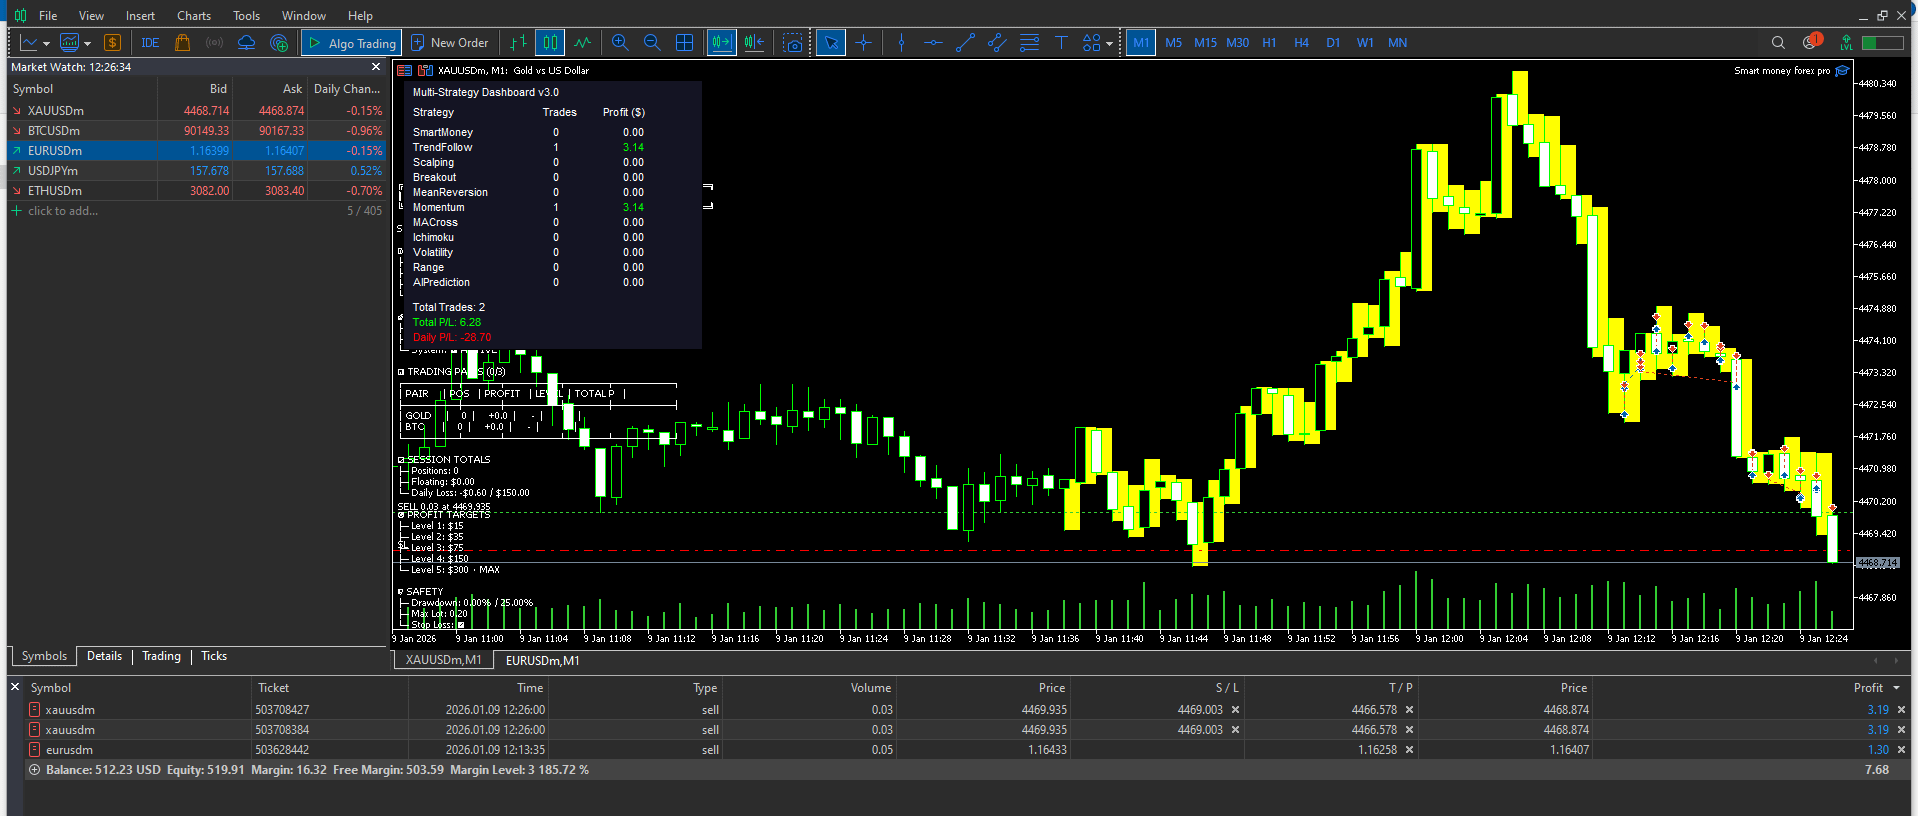Click the zoom out magnifier icon

click(x=652, y=43)
